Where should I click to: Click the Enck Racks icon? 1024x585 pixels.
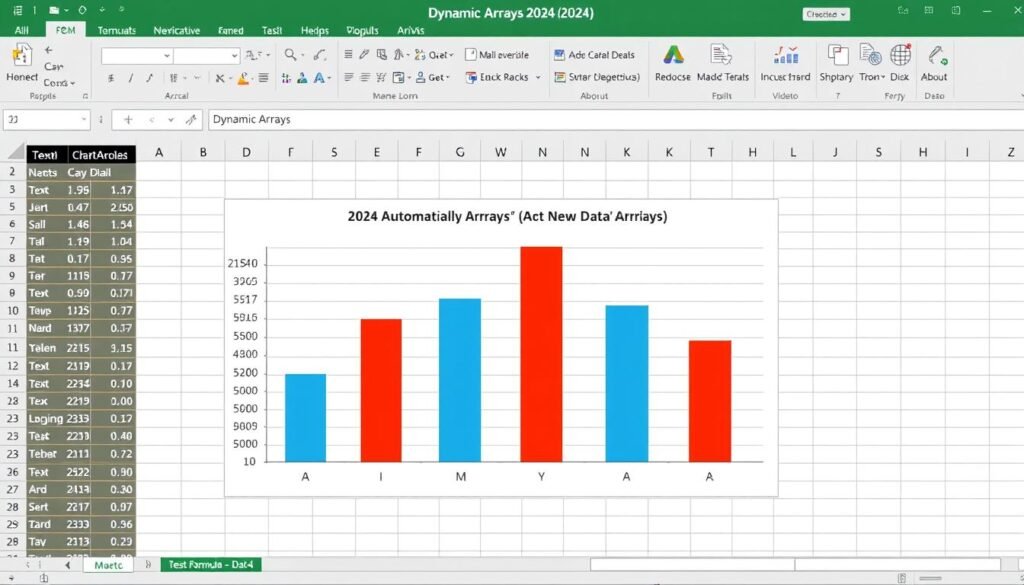pos(471,77)
